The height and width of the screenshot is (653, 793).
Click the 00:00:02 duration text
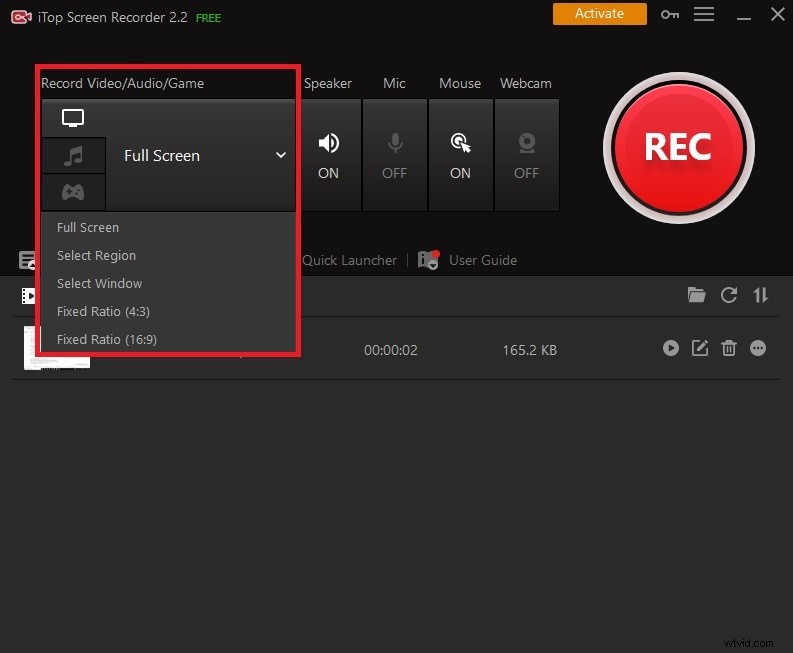(x=390, y=350)
